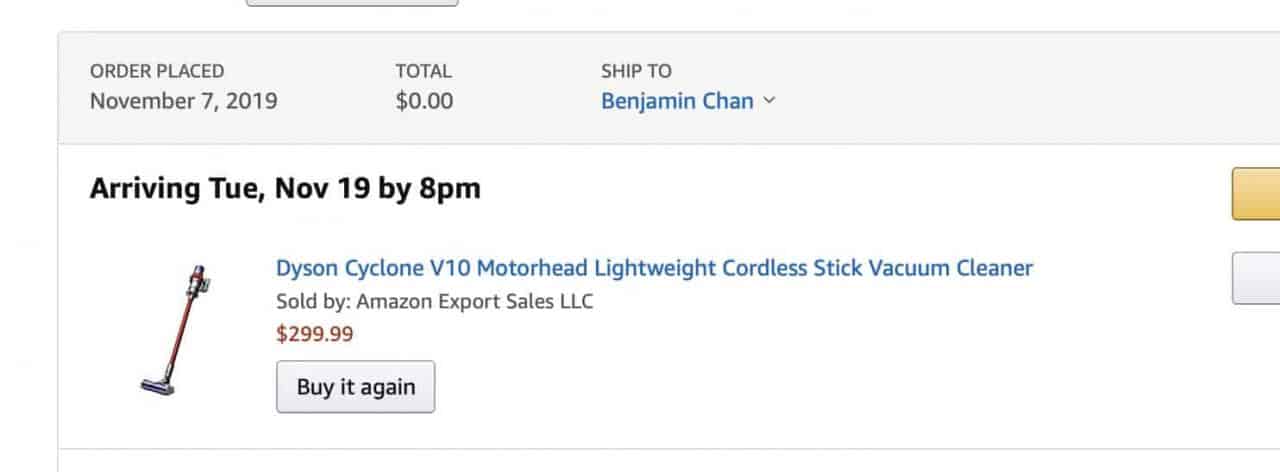The height and width of the screenshot is (472, 1280).
Task: Expand the chevron beside Benjamin Chan
Action: point(768,101)
